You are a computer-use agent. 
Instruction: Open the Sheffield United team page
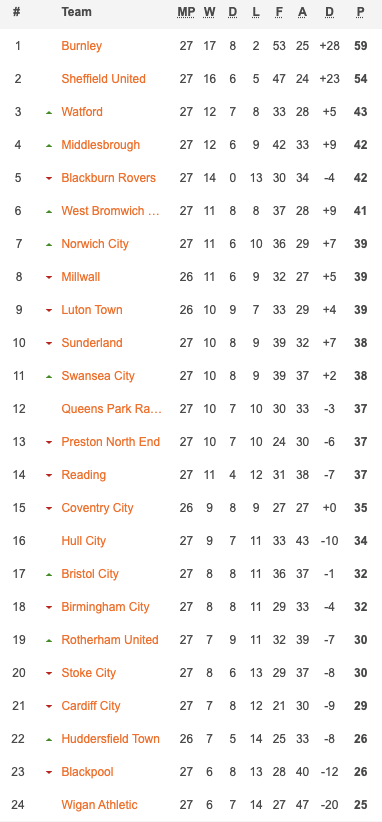pos(103,79)
